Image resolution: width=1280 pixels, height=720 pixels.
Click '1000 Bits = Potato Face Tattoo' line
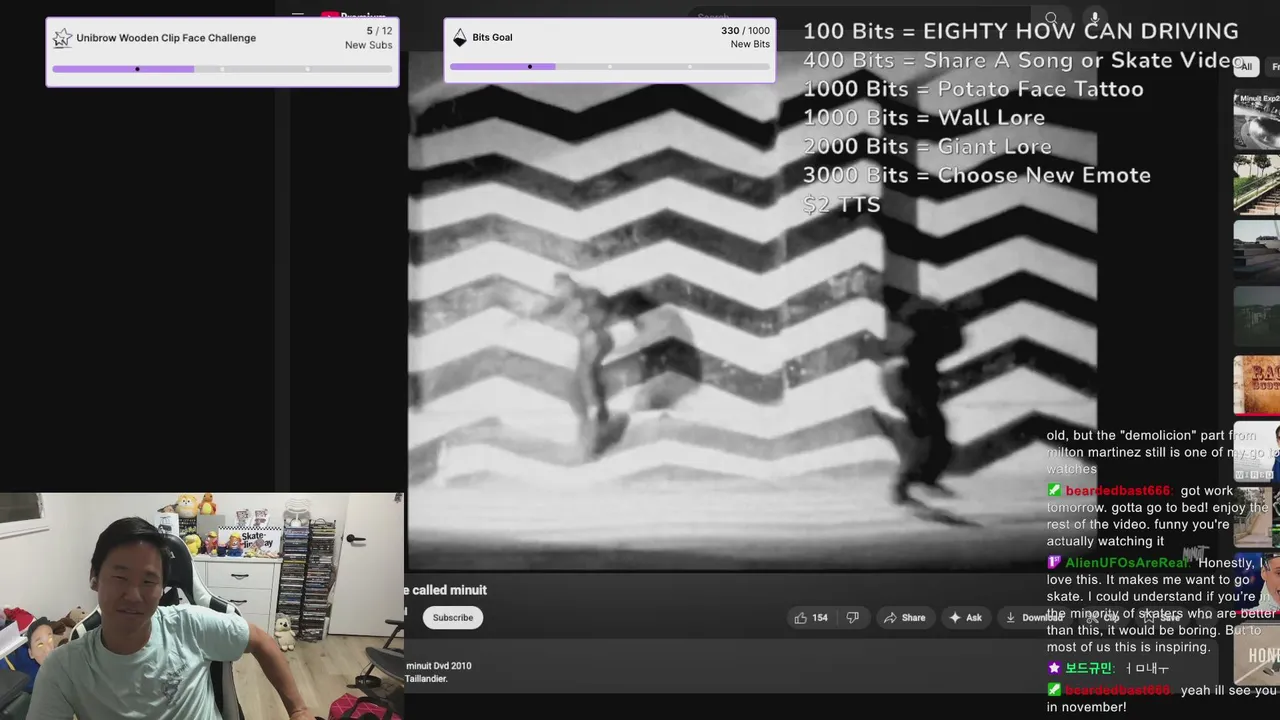973,89
